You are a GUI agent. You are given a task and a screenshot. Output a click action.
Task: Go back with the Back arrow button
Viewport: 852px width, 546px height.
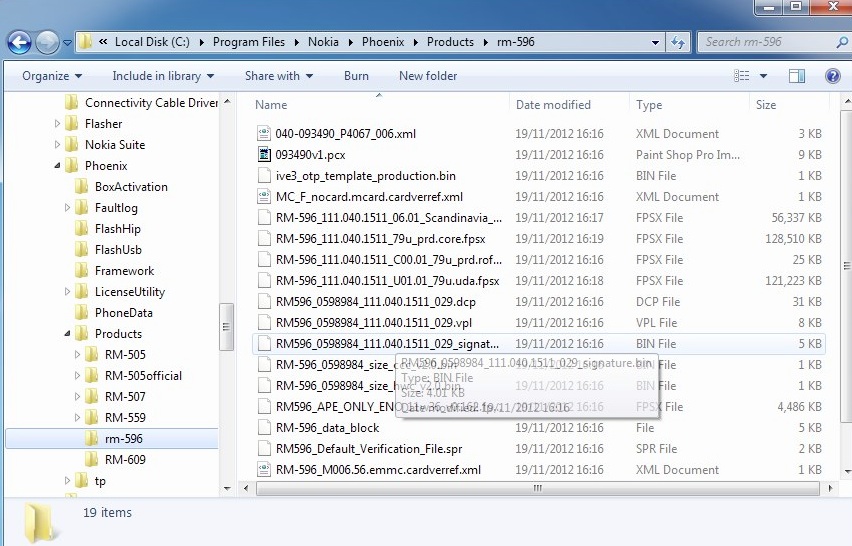20,42
